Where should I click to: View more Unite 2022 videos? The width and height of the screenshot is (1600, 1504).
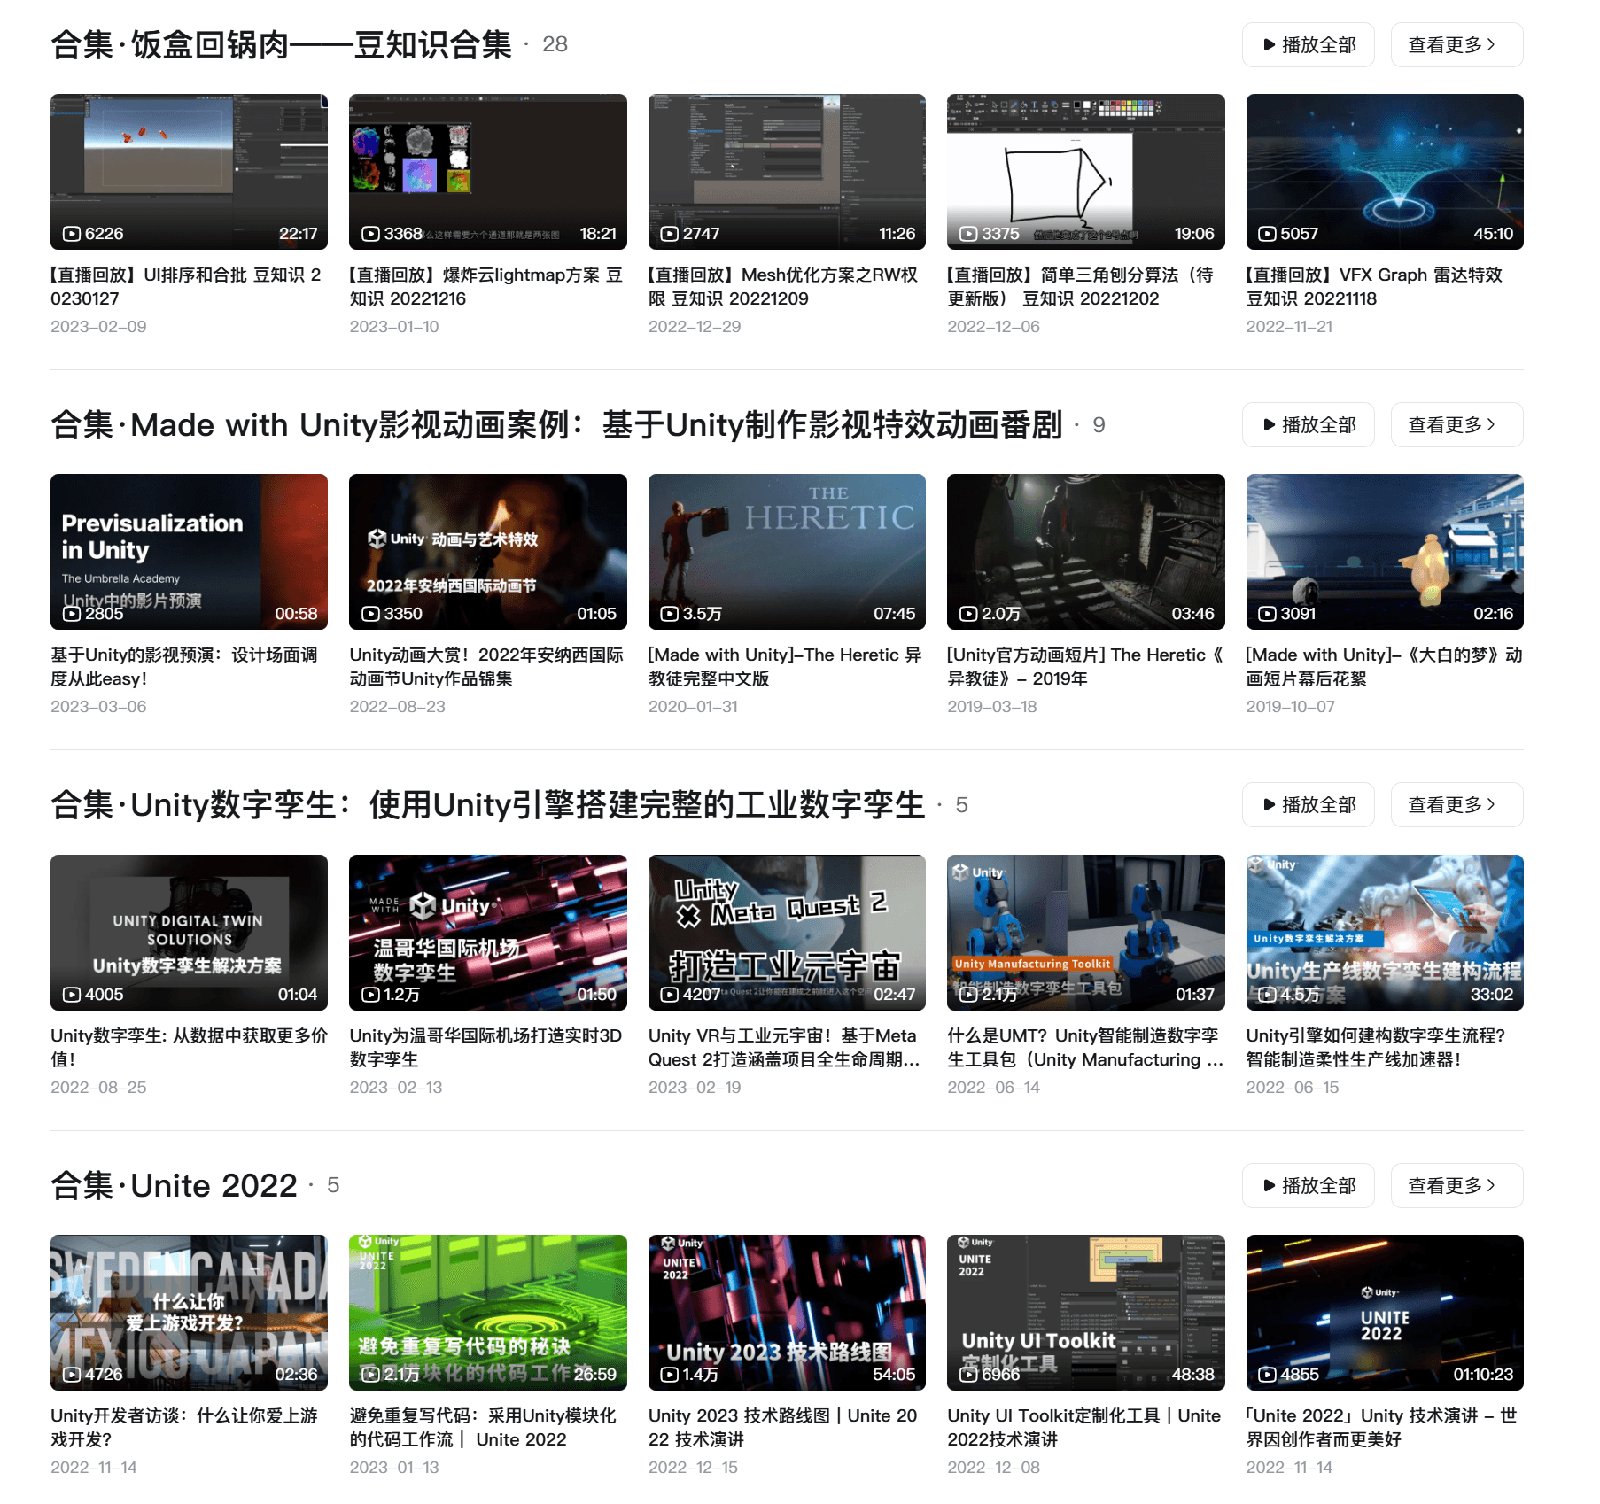point(1456,1186)
